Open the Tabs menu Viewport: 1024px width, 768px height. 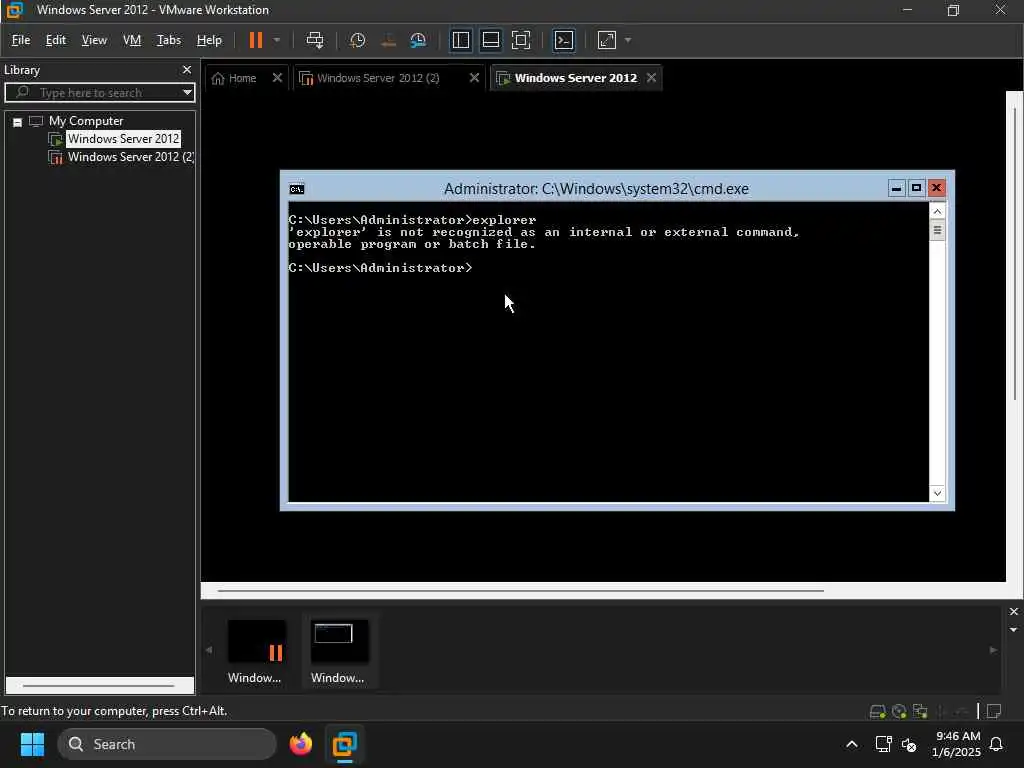pos(168,40)
